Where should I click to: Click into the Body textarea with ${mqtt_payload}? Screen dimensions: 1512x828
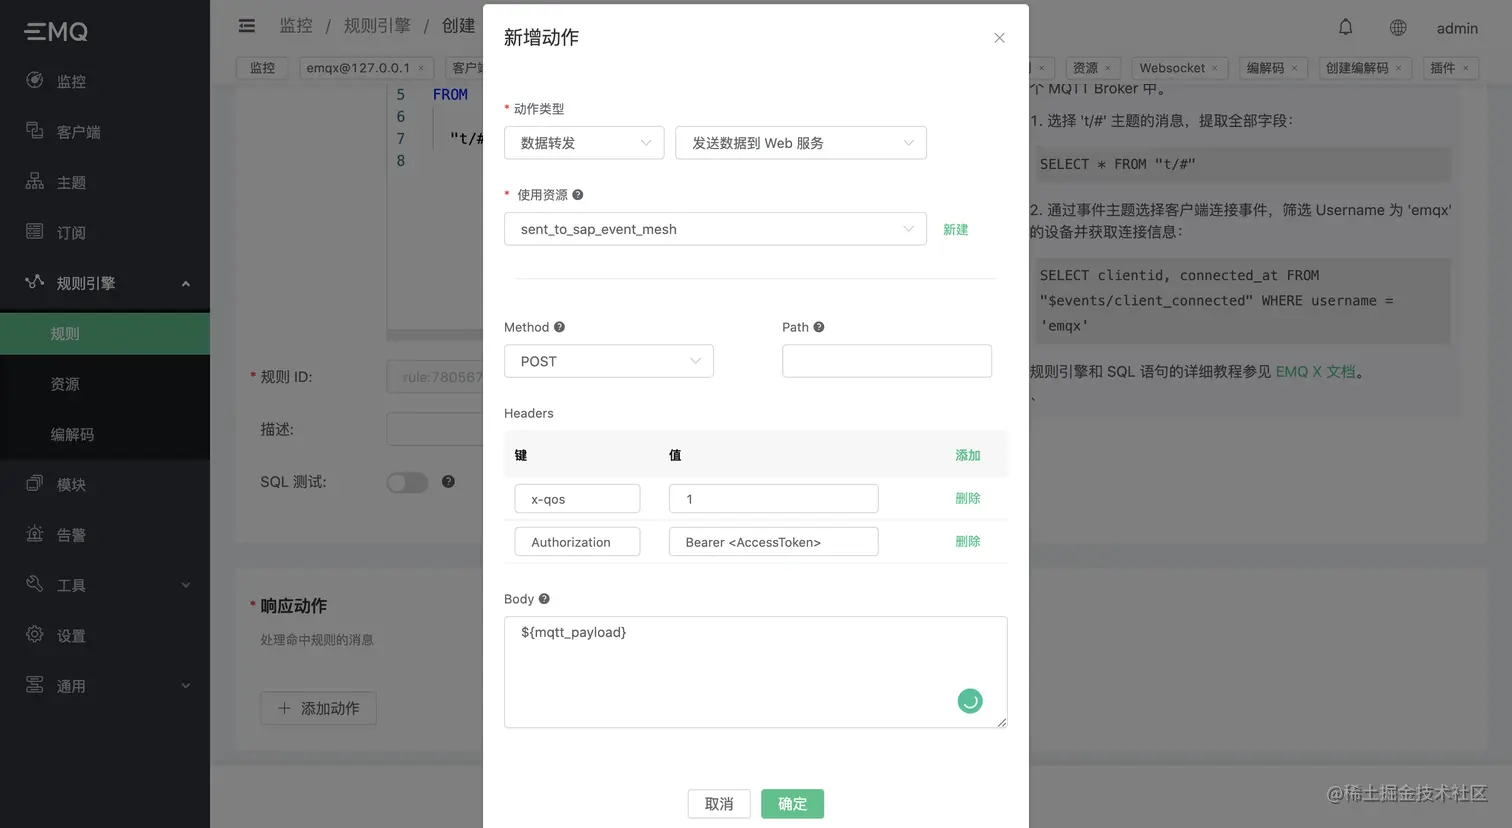(755, 672)
